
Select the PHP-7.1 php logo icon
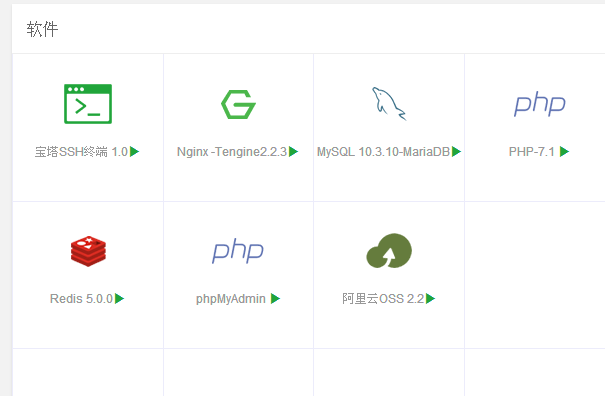[540, 104]
